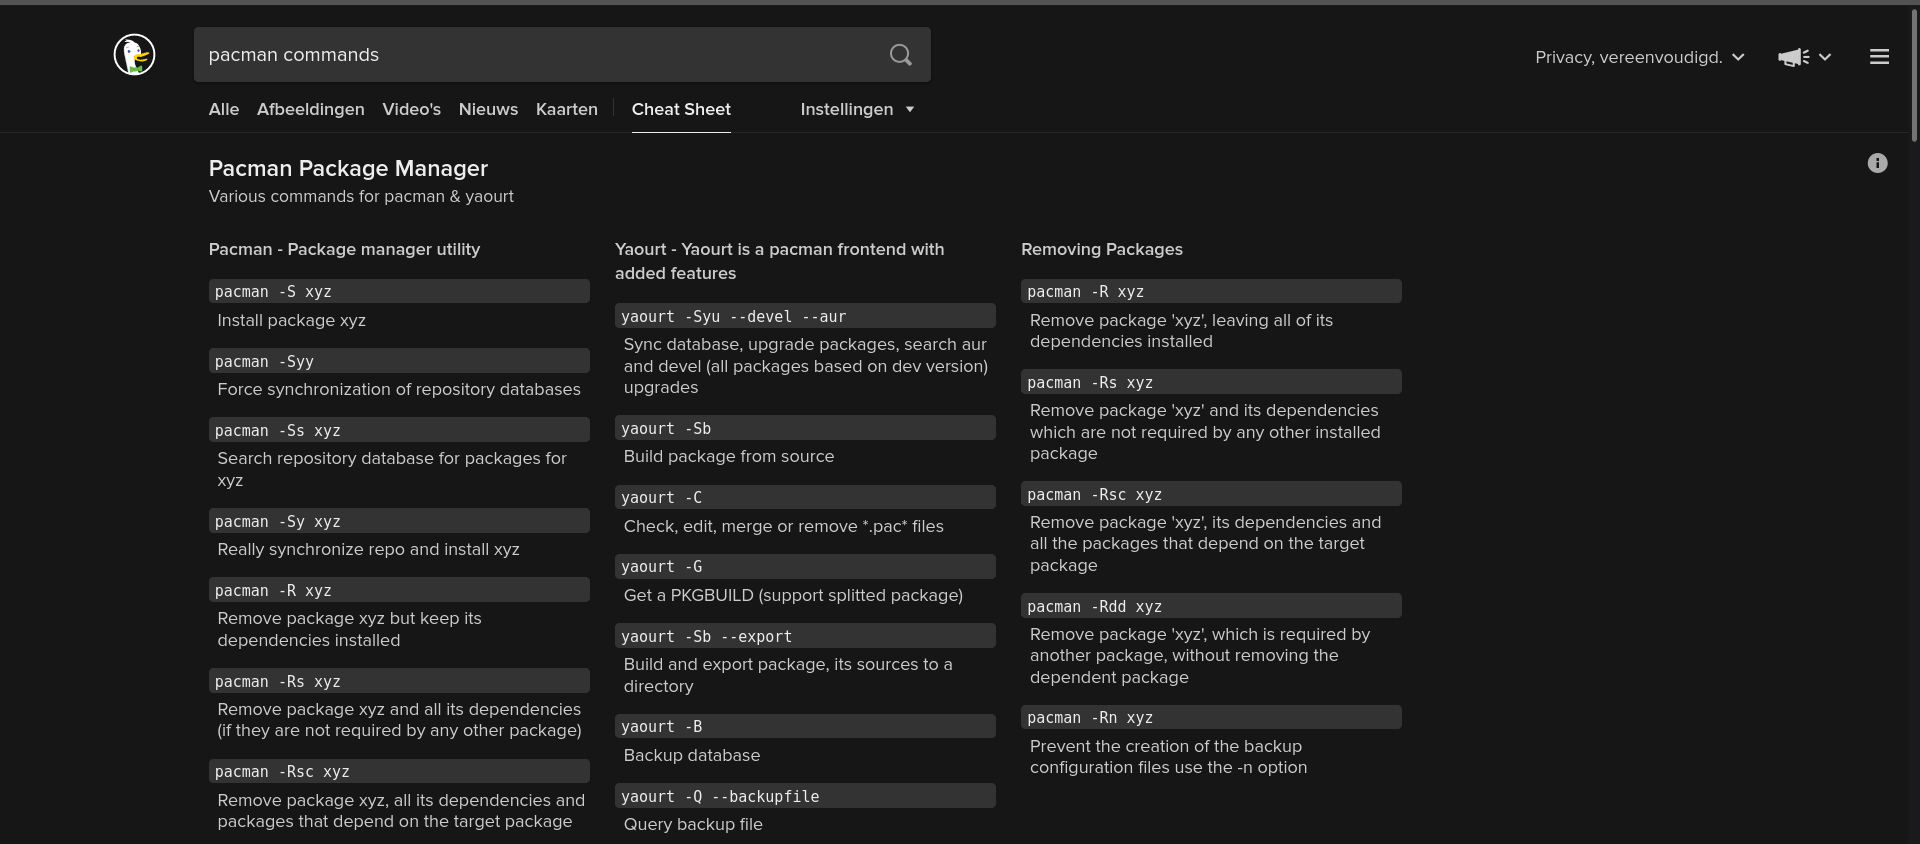Click the megaphone feedback icon
This screenshot has height=844, width=1920.
(1793, 57)
